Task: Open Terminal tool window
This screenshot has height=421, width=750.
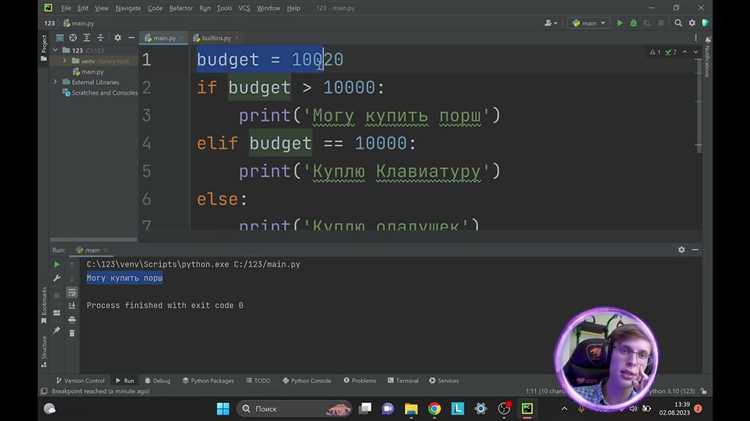Action: 403,381
